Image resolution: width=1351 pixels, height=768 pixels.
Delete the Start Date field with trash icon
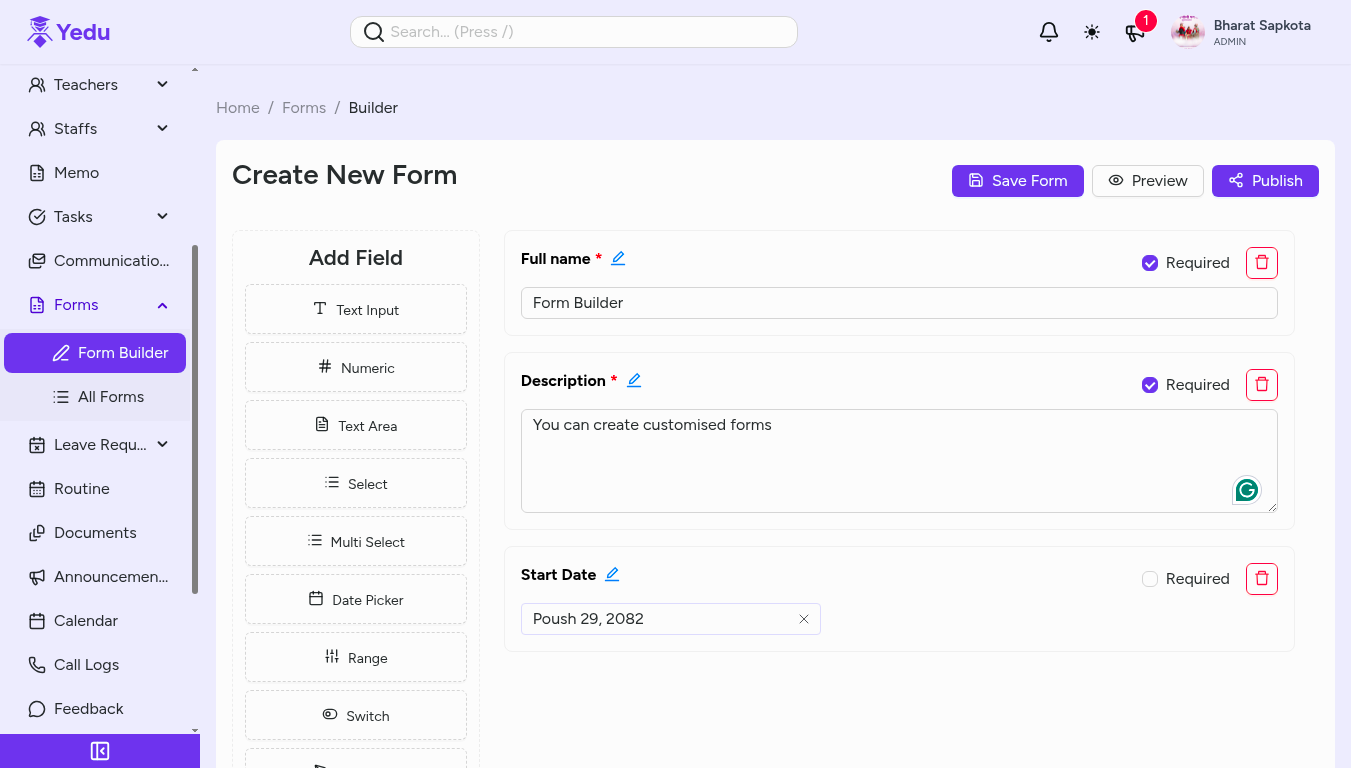[1262, 579]
